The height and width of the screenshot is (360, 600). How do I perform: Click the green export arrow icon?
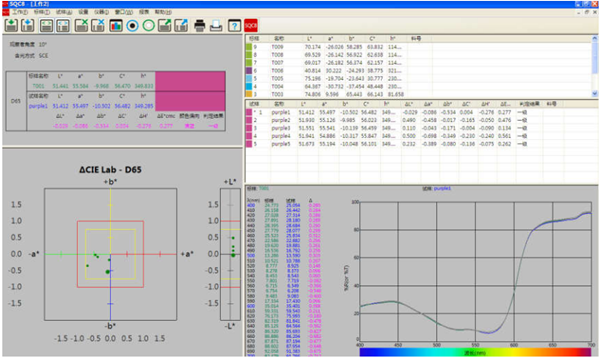click(x=165, y=26)
